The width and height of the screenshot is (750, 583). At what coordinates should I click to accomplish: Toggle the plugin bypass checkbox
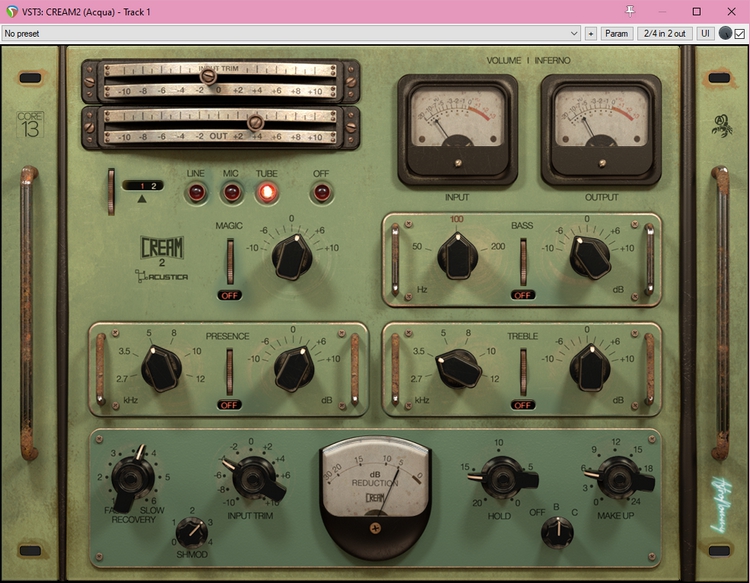[x=740, y=33]
